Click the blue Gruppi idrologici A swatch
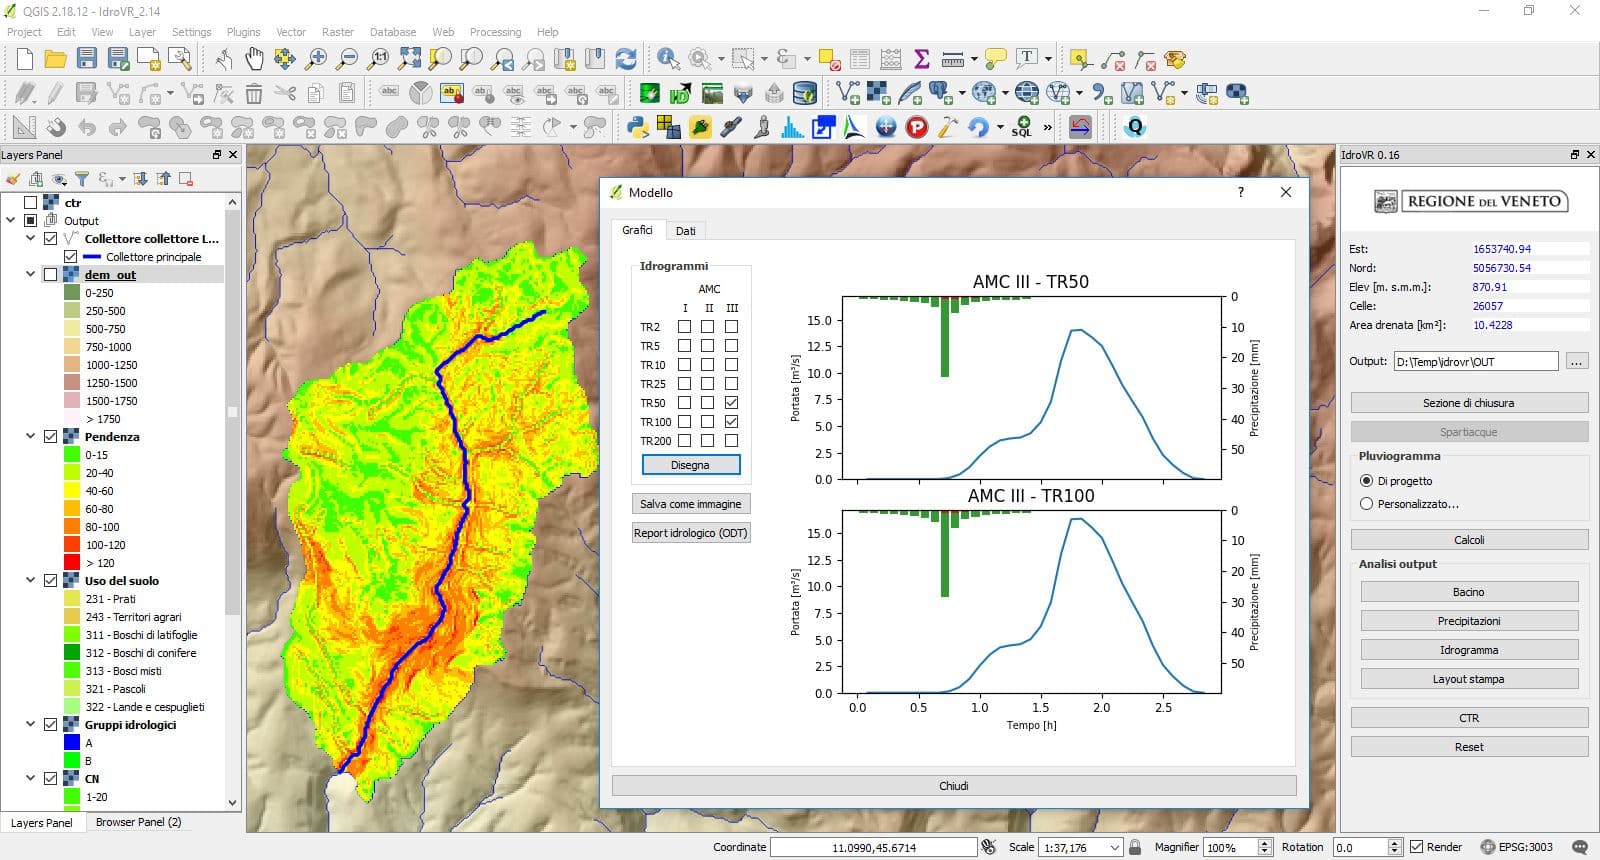The height and width of the screenshot is (860, 1600). coord(72,743)
